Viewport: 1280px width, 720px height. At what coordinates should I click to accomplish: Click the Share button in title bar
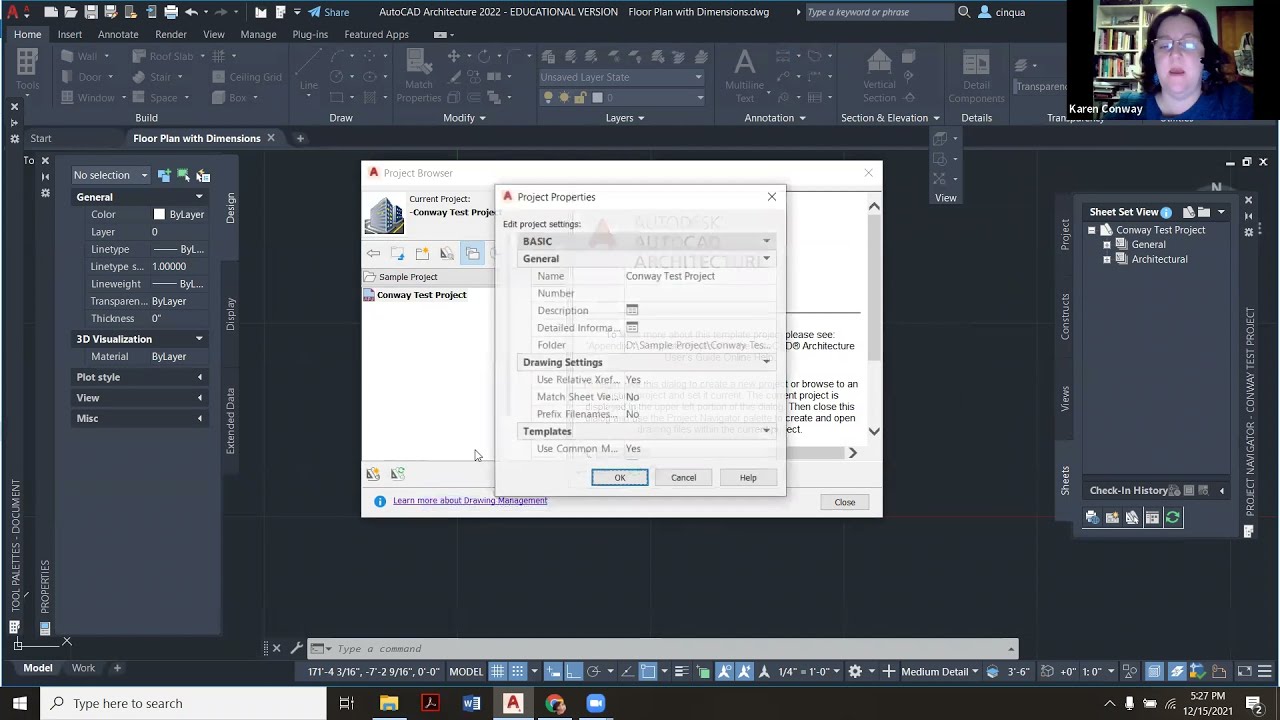[328, 12]
